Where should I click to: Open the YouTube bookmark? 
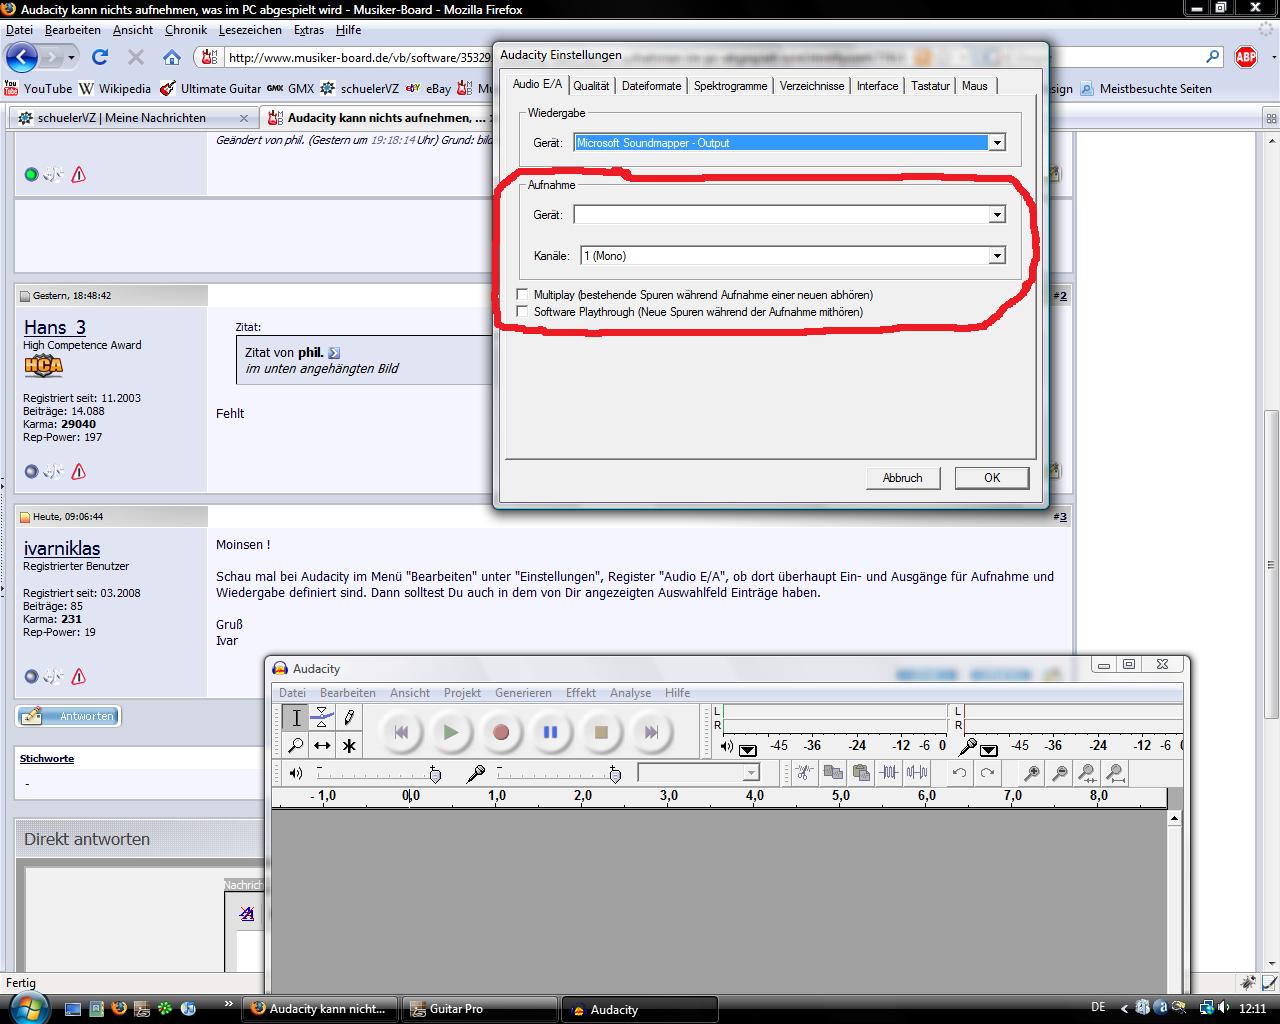[x=39, y=88]
